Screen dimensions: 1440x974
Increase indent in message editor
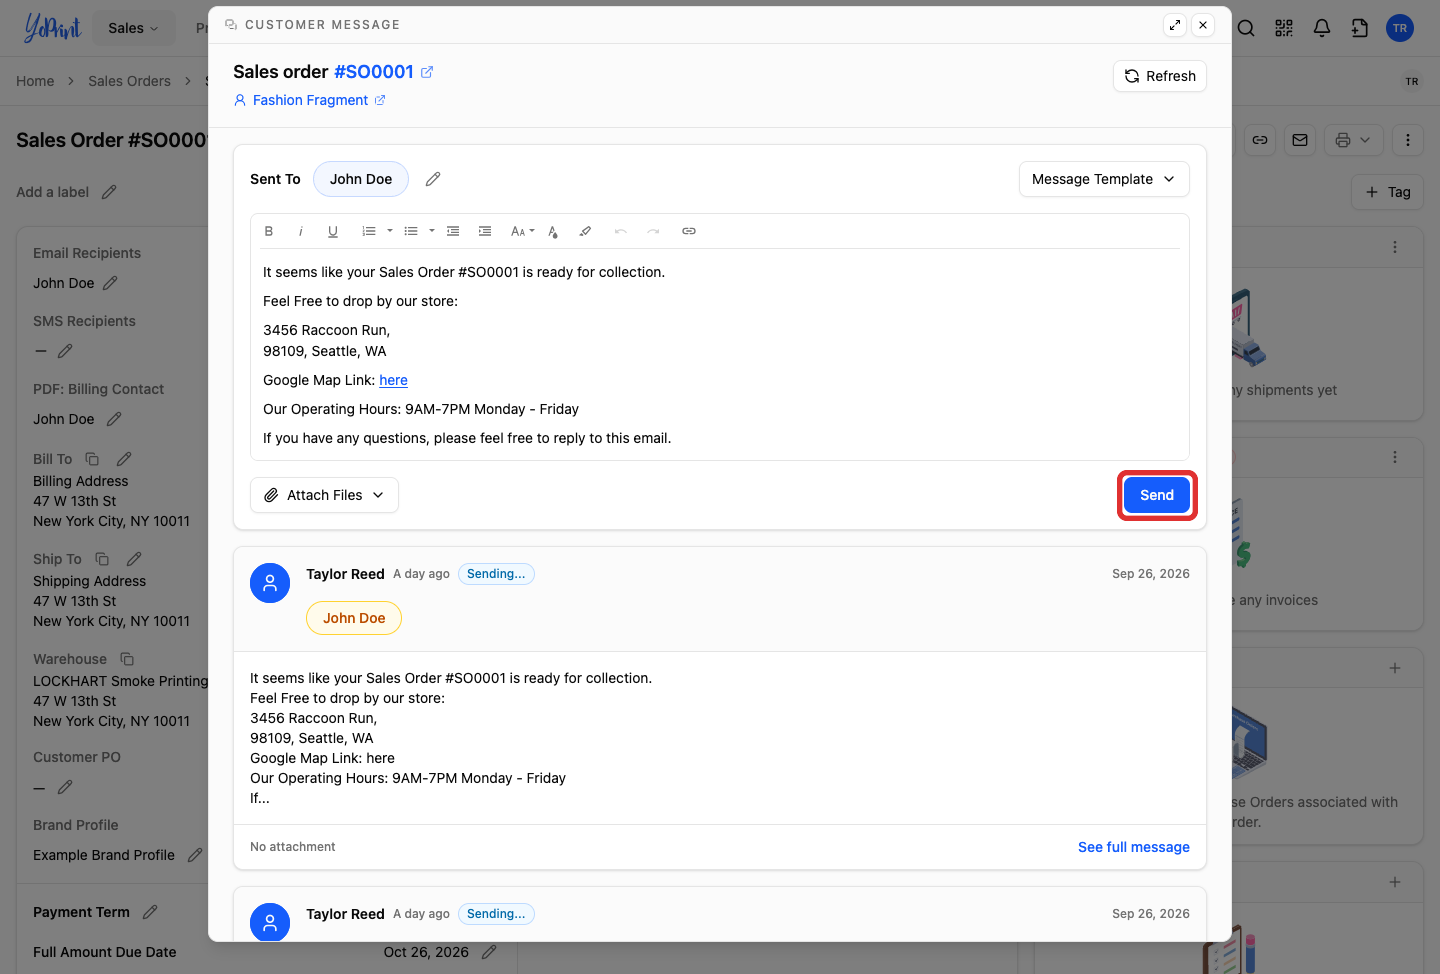click(485, 231)
